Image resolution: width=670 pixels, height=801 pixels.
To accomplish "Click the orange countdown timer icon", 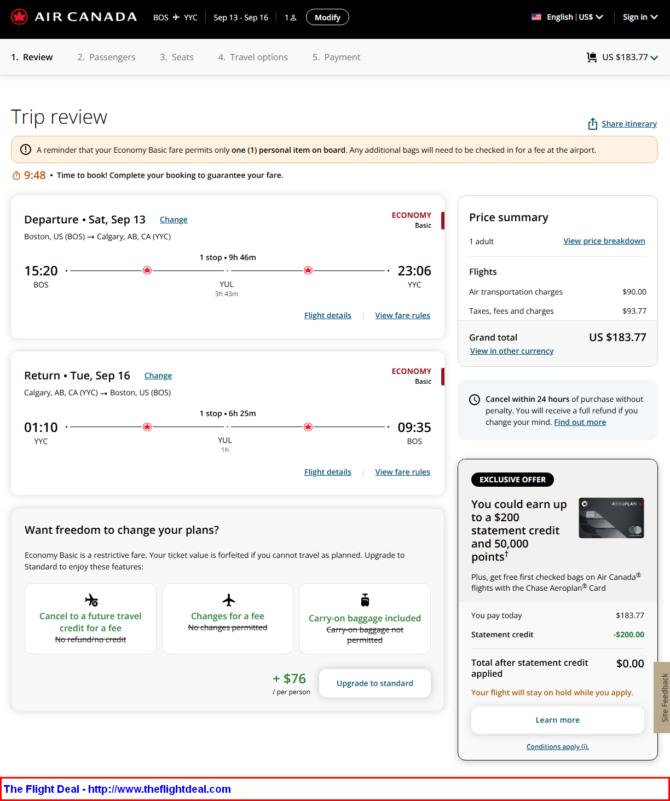I will pos(16,176).
